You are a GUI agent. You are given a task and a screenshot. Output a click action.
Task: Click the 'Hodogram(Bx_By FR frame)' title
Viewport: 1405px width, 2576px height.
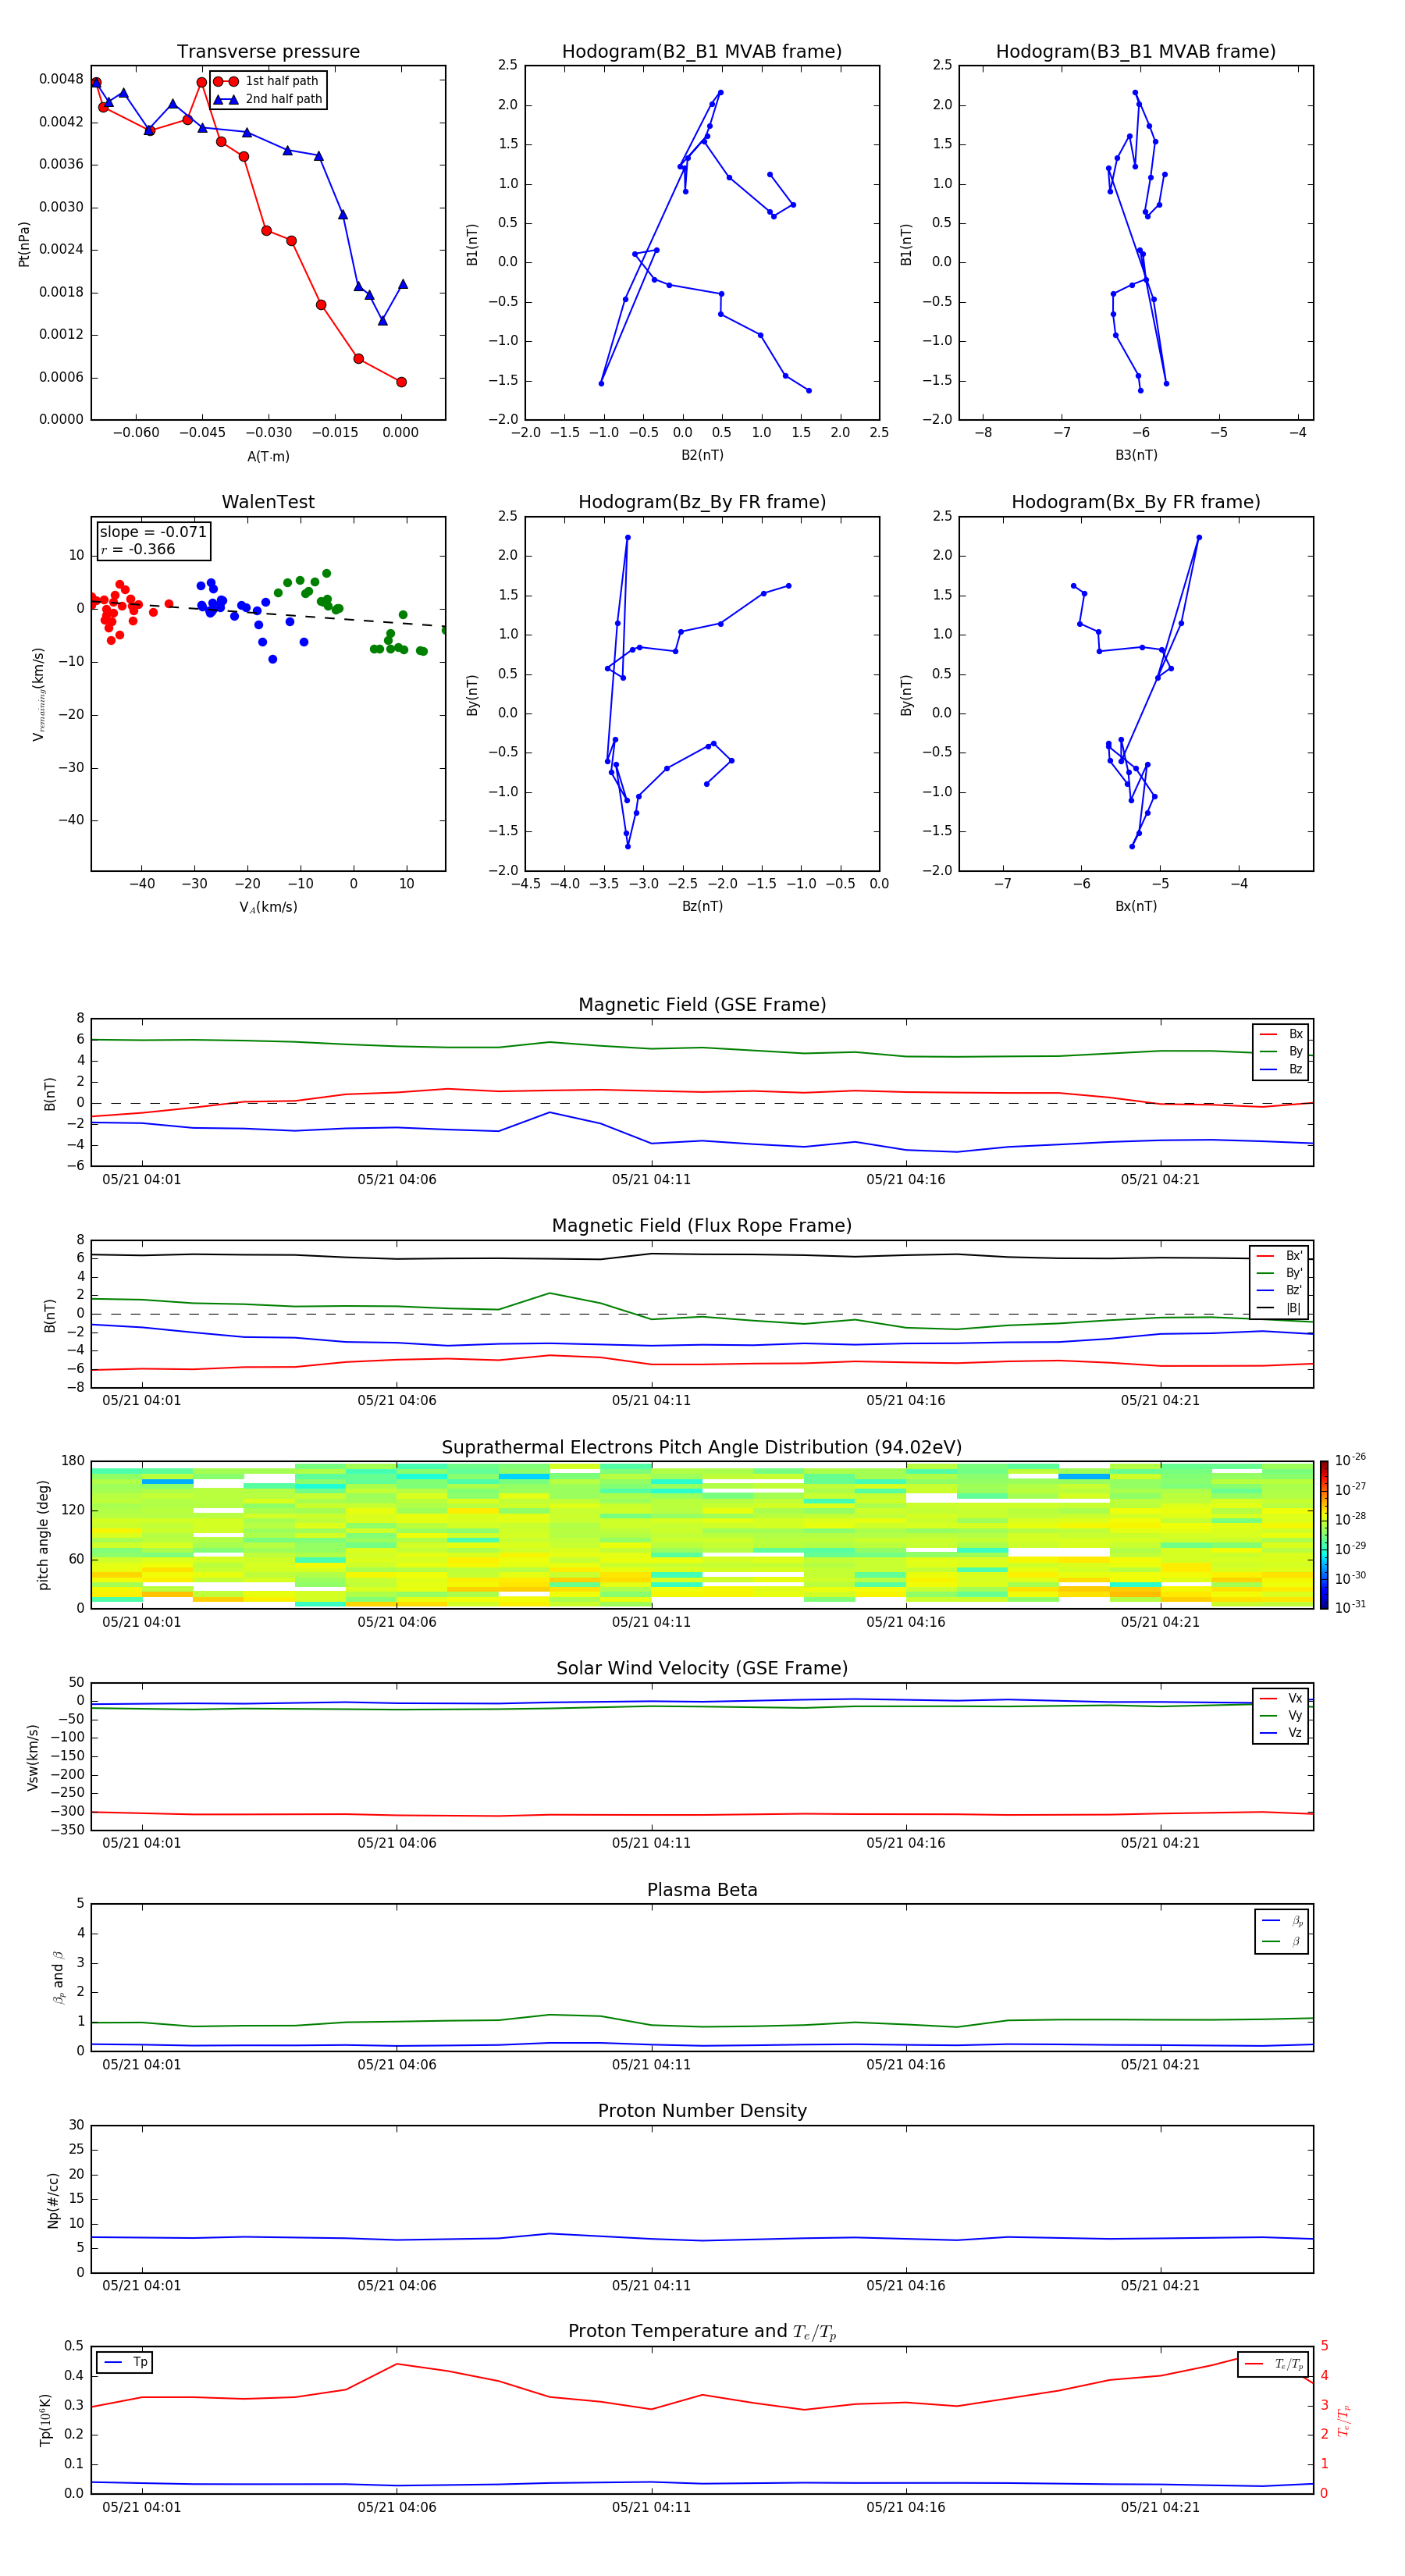pyautogui.click(x=1136, y=502)
